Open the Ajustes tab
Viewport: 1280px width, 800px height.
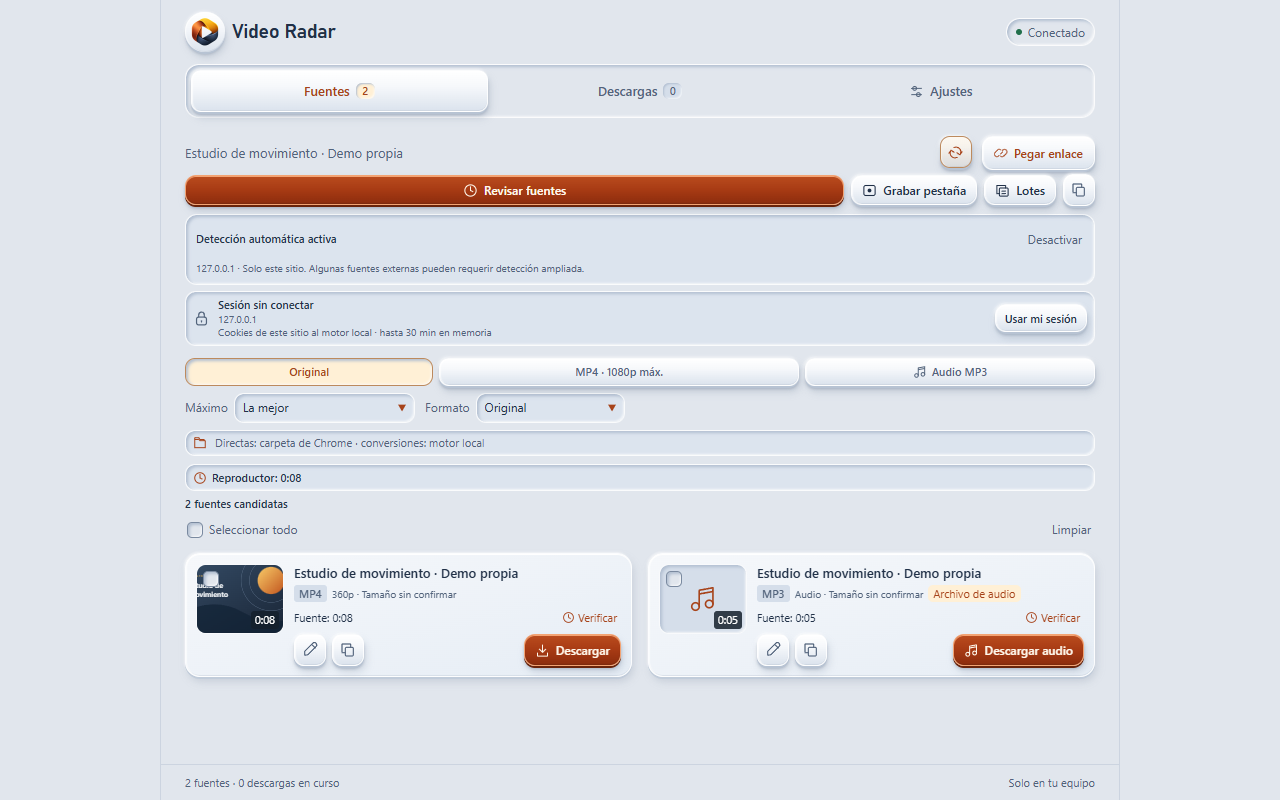pos(941,91)
